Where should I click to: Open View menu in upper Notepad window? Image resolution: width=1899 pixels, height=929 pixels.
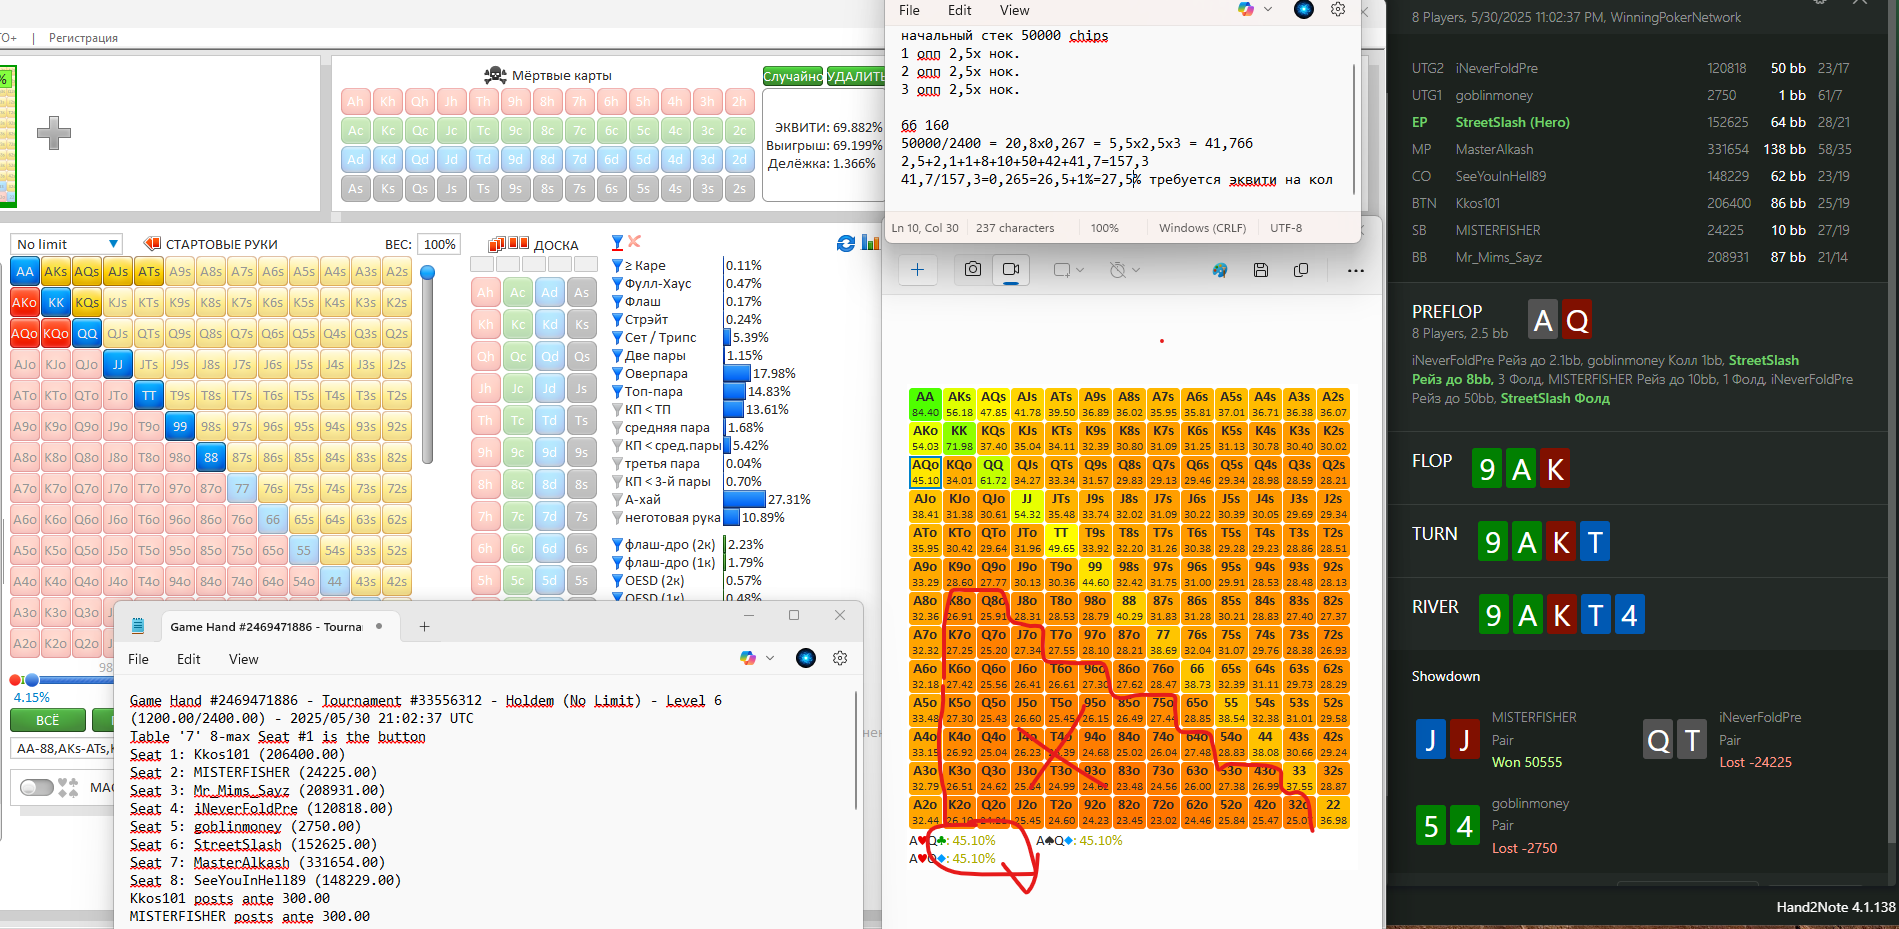click(x=1014, y=10)
